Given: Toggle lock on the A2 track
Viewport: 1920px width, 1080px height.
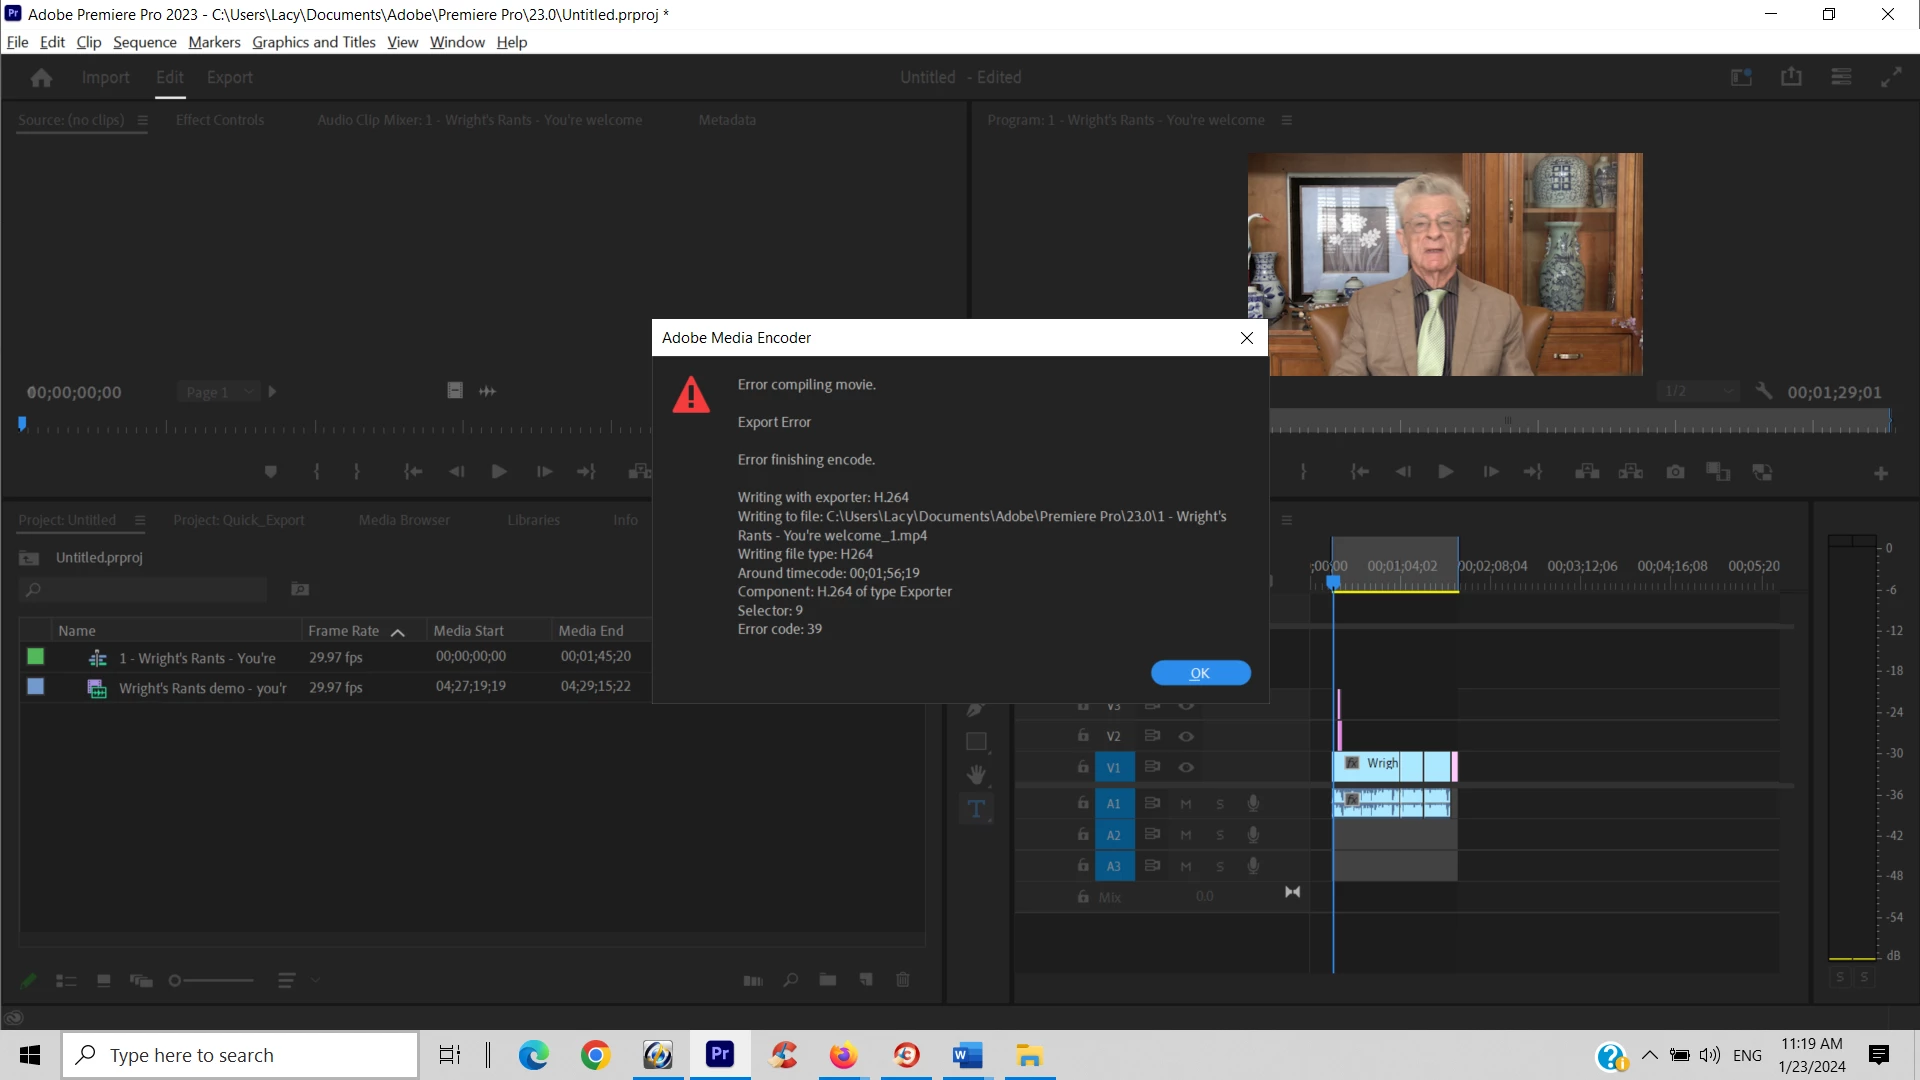Looking at the screenshot, I should [x=1083, y=834].
